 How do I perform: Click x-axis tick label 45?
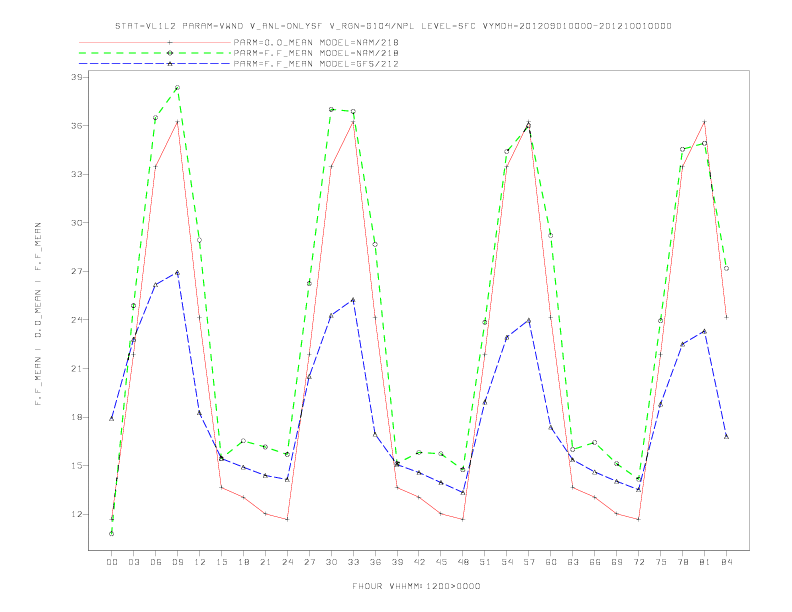point(441,562)
